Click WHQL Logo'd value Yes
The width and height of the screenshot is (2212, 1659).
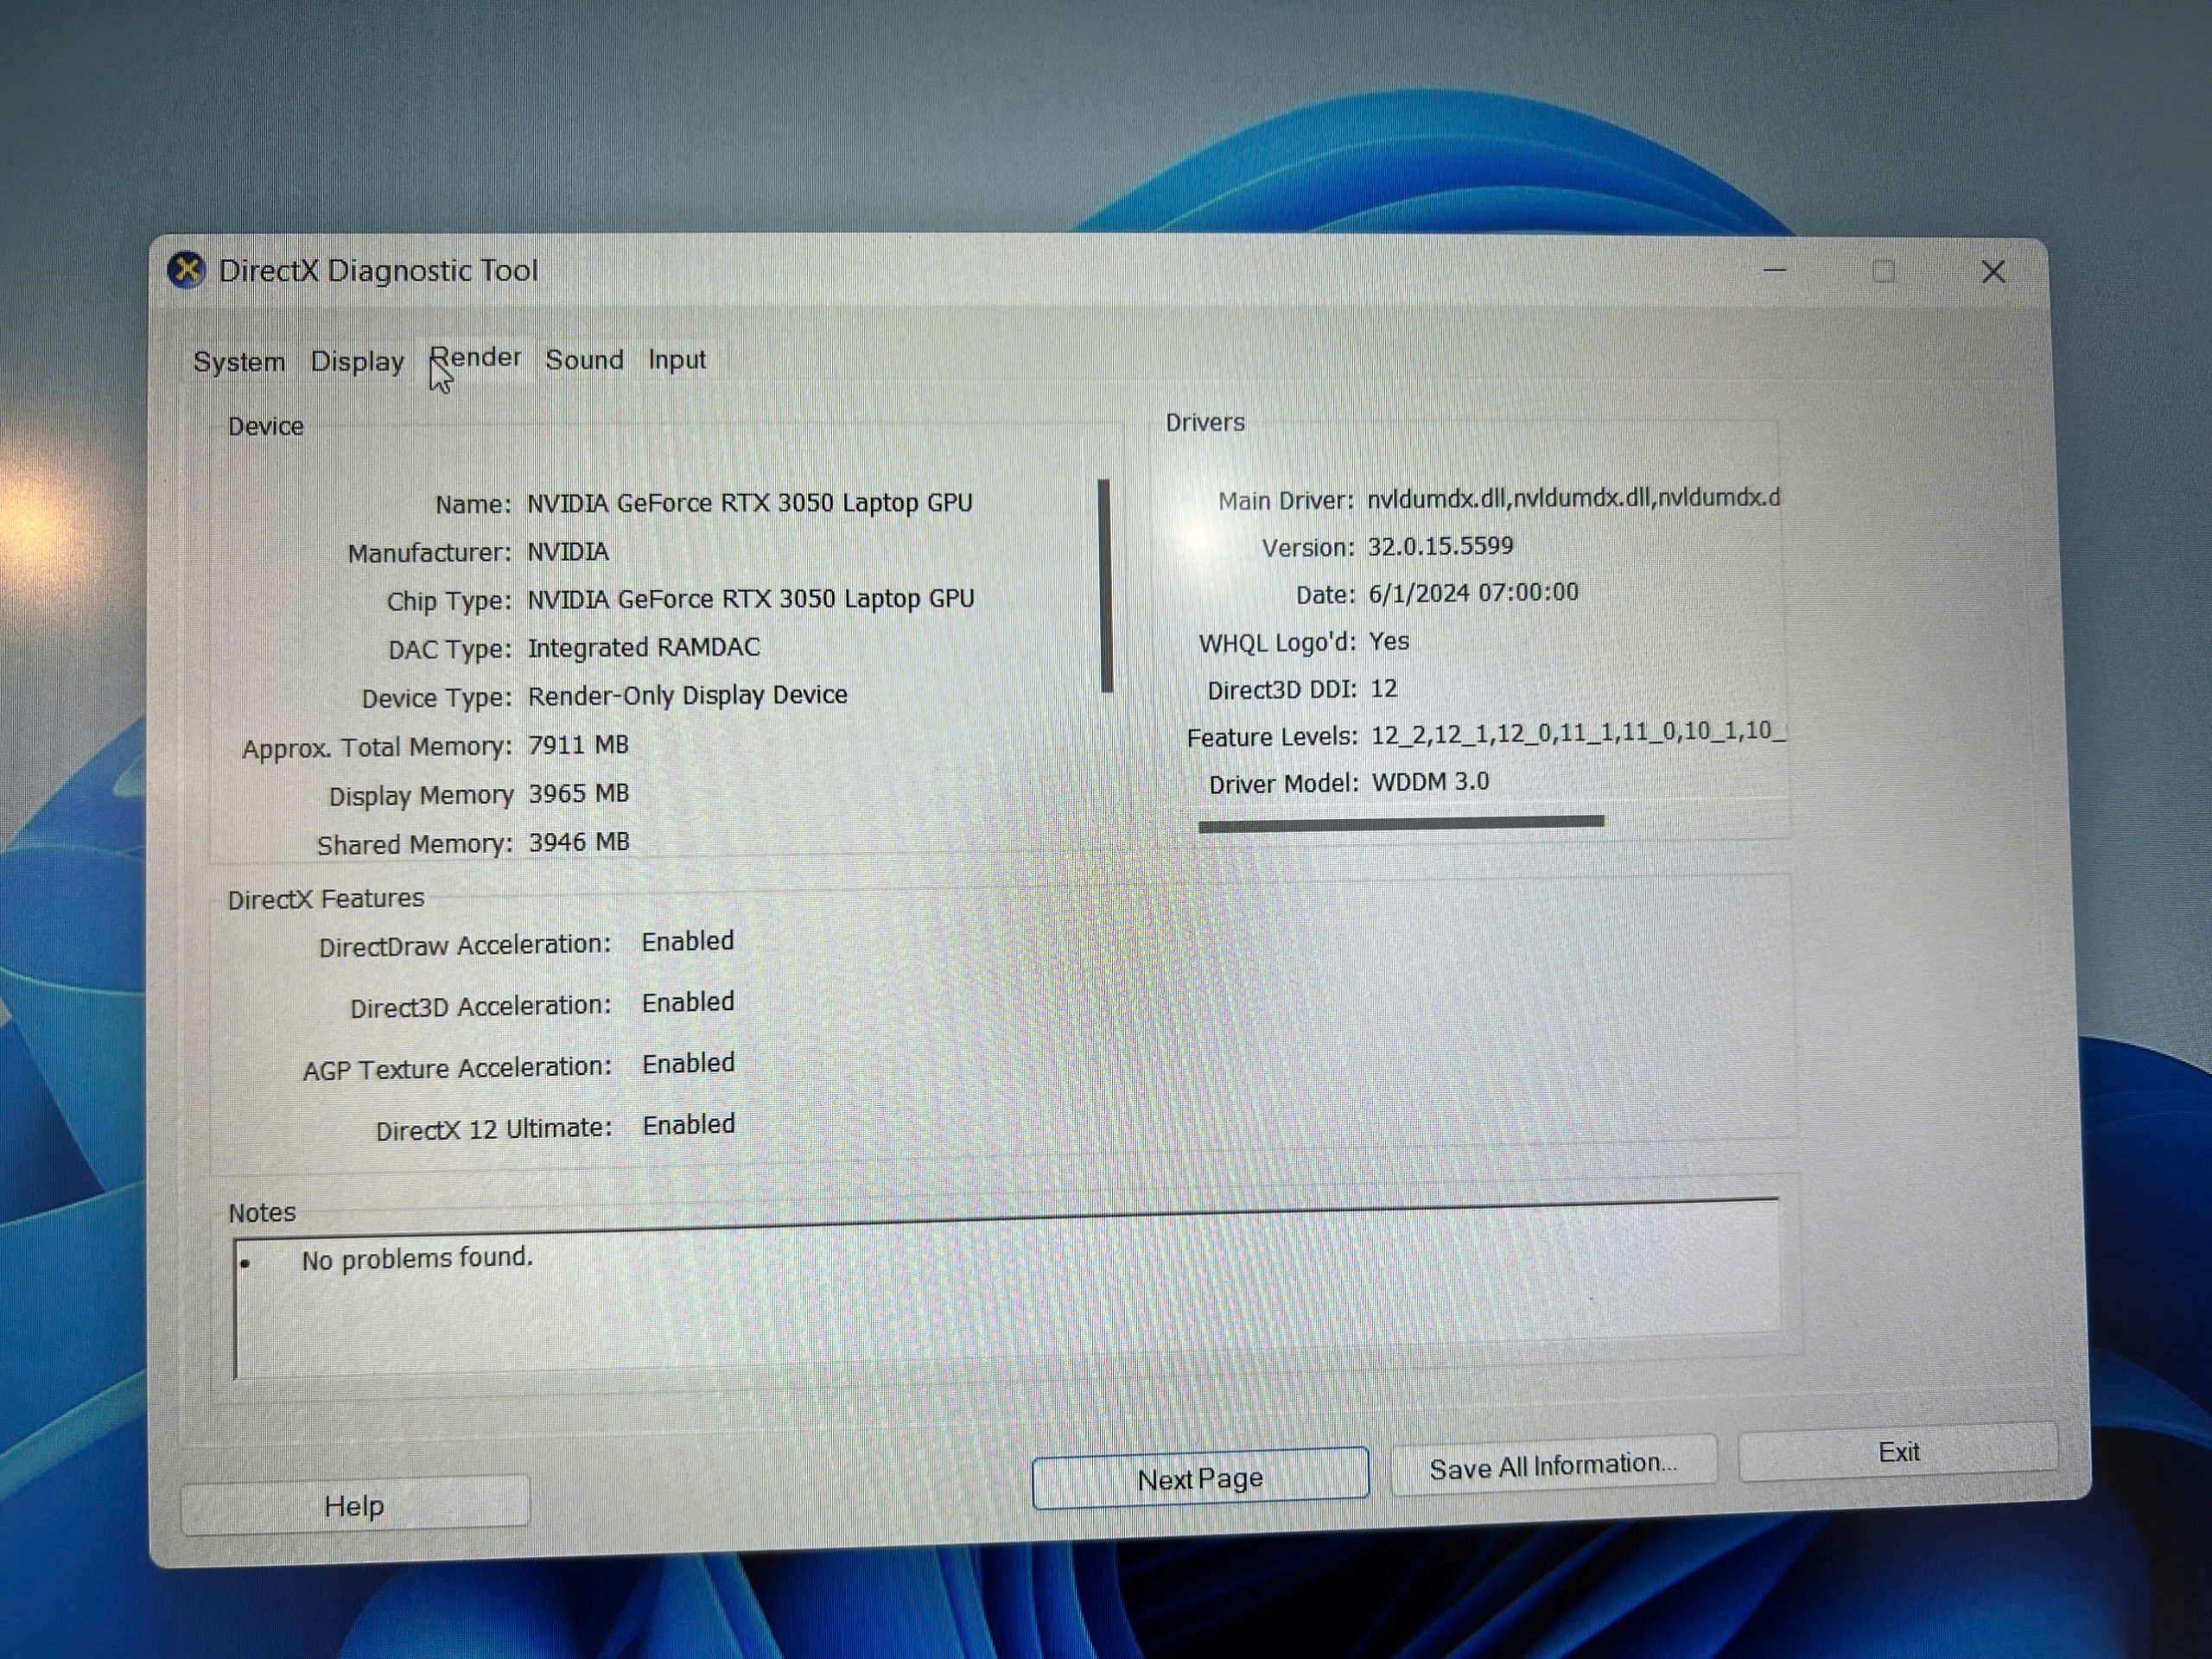coord(1389,641)
